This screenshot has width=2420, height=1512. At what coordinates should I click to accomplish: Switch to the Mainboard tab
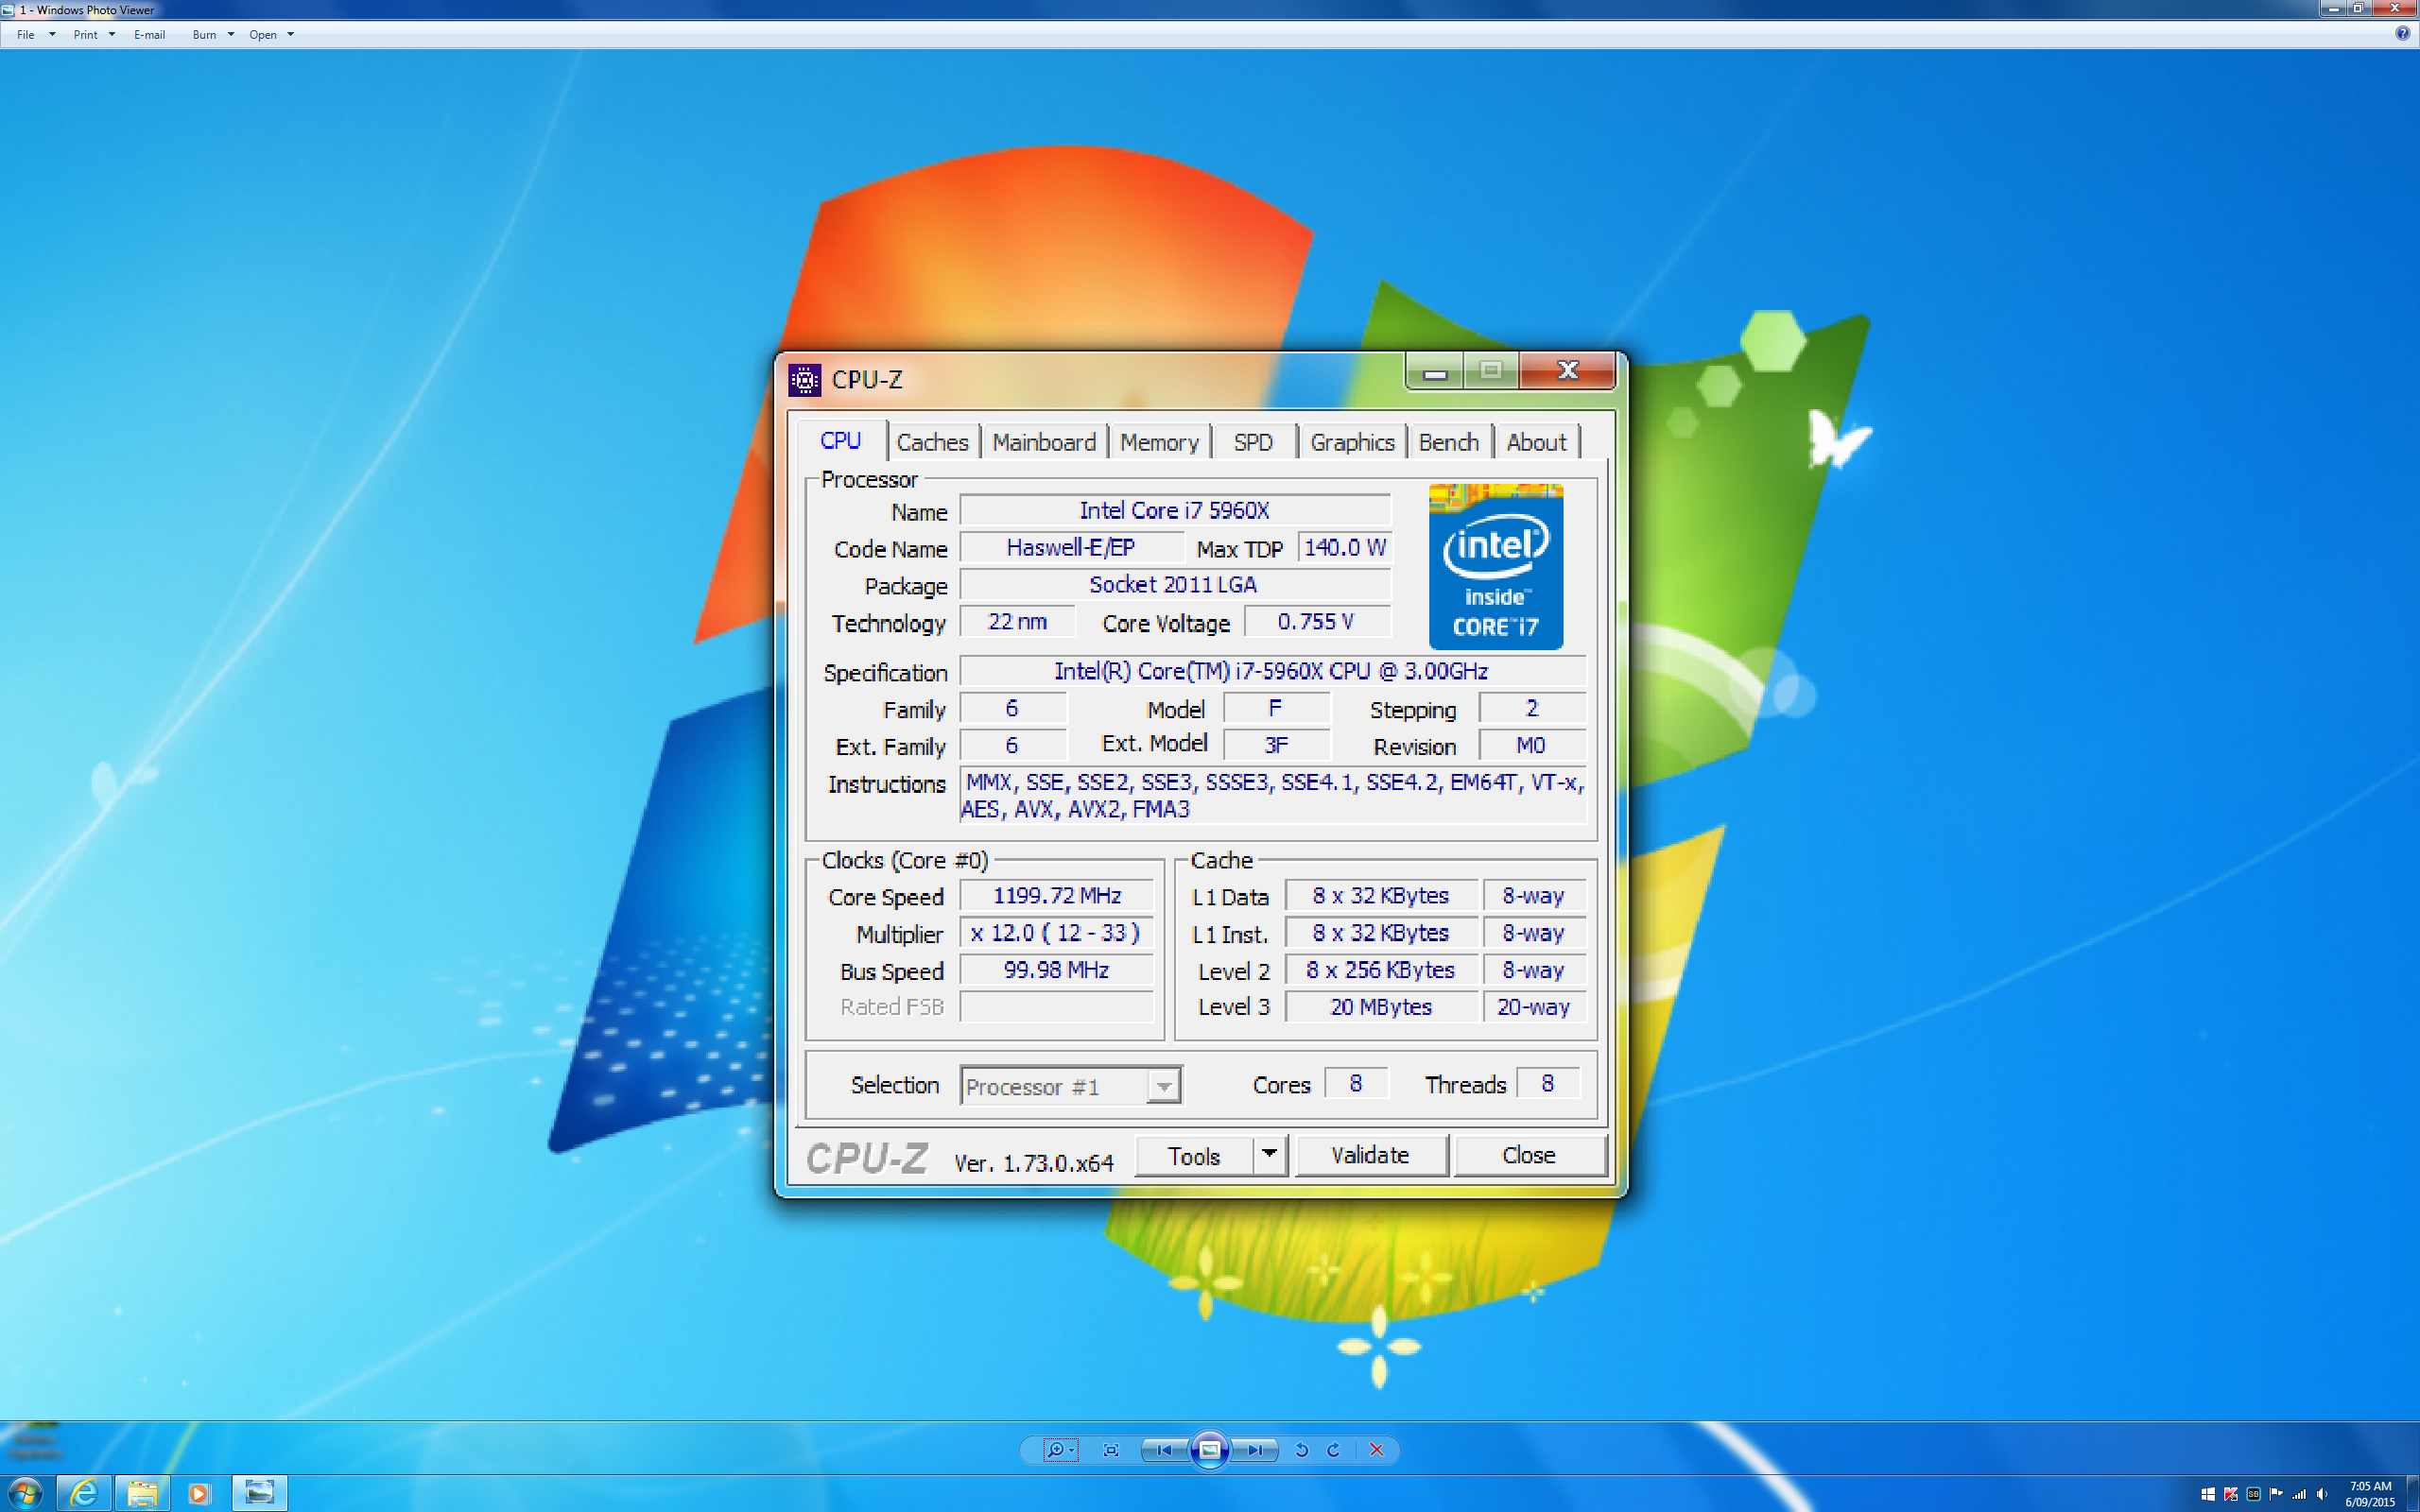(1042, 442)
